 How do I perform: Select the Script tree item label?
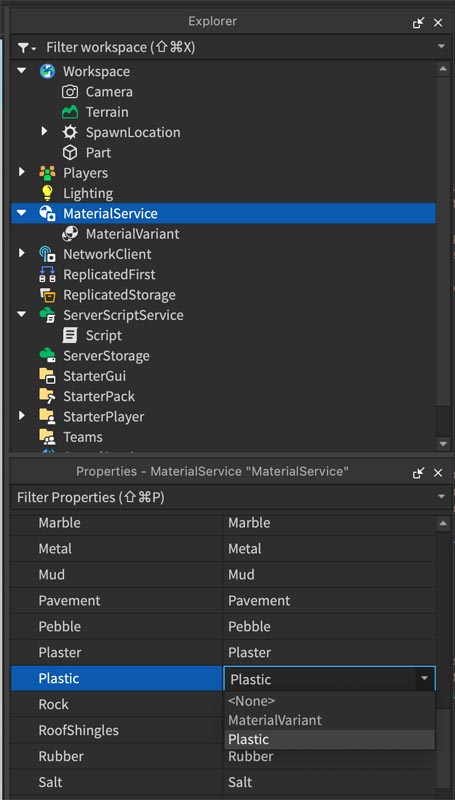pos(104,335)
